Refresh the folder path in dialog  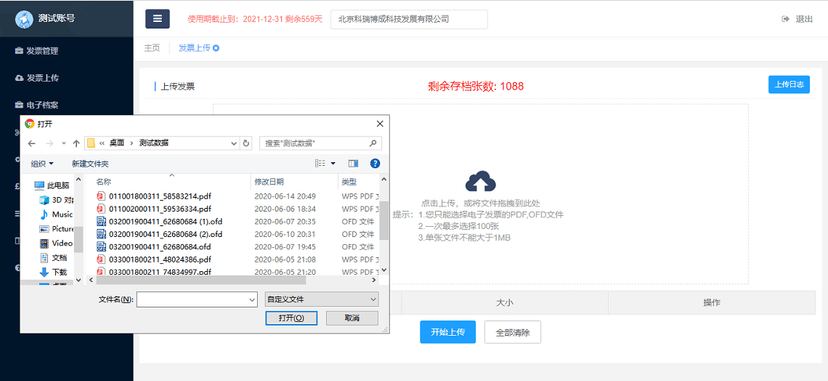[246, 143]
